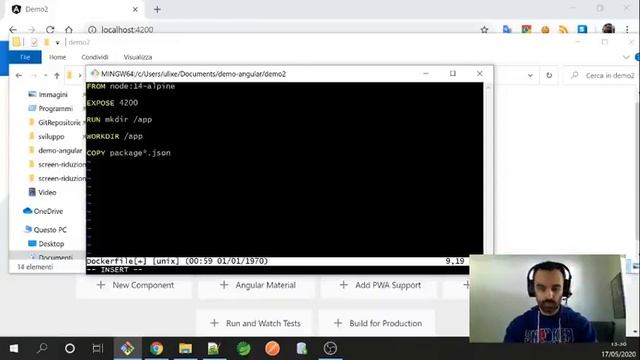Open Windows taskbar search
Viewport: 640px width, 360px height.
(42, 349)
